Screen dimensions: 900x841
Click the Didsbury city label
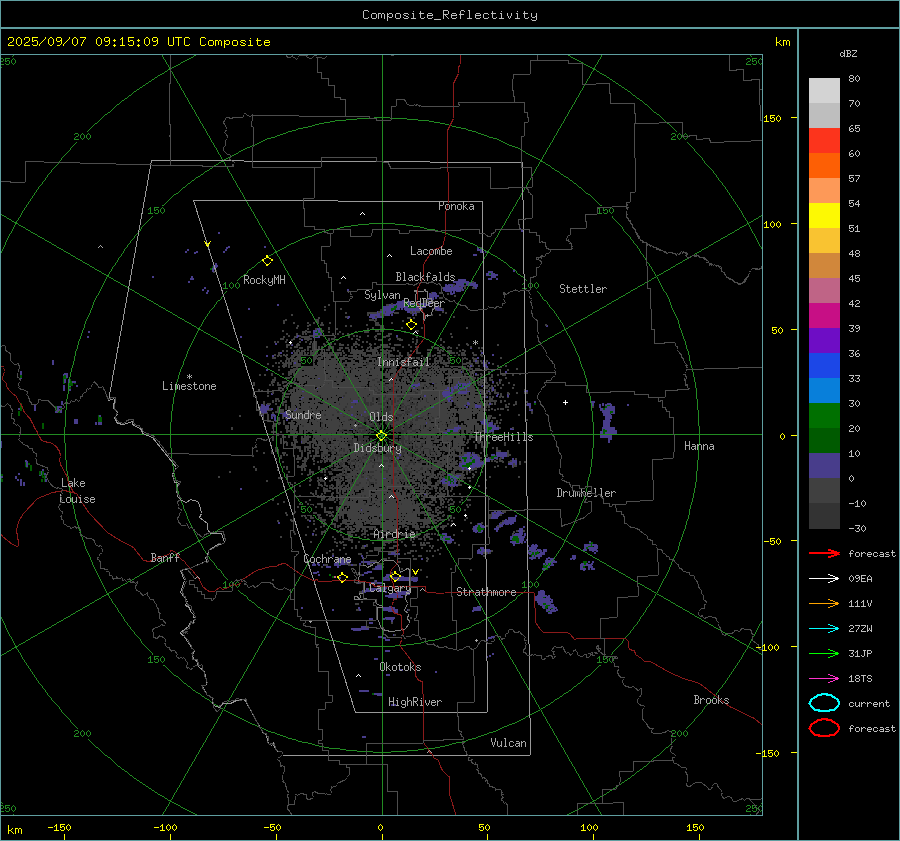coord(377,448)
